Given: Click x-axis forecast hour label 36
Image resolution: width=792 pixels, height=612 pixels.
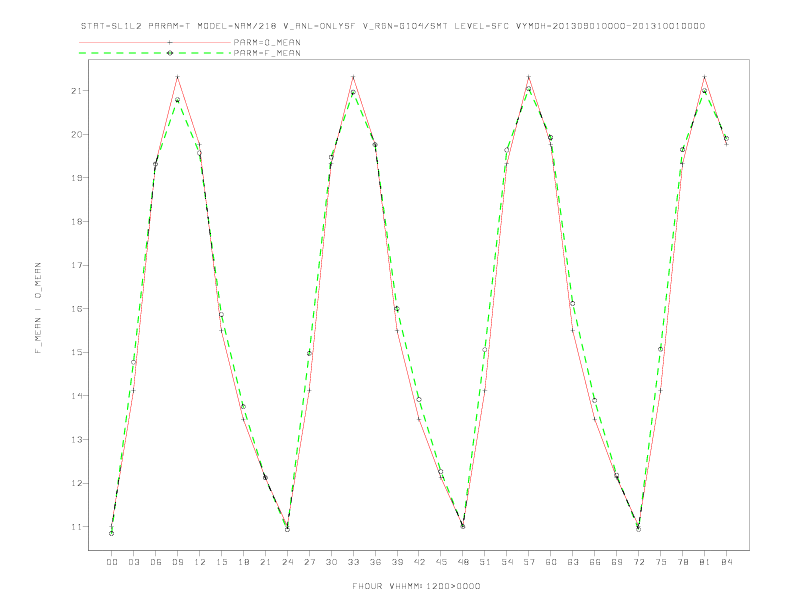Looking at the screenshot, I should coord(375,562).
